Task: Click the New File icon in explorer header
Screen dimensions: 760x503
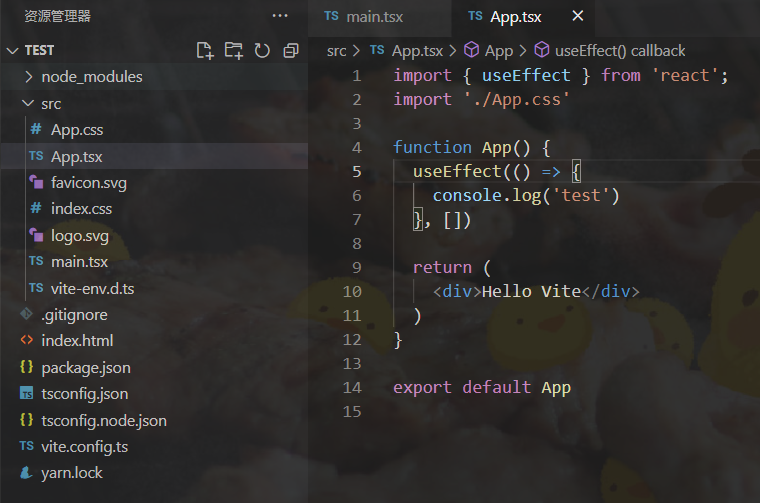Action: (205, 50)
